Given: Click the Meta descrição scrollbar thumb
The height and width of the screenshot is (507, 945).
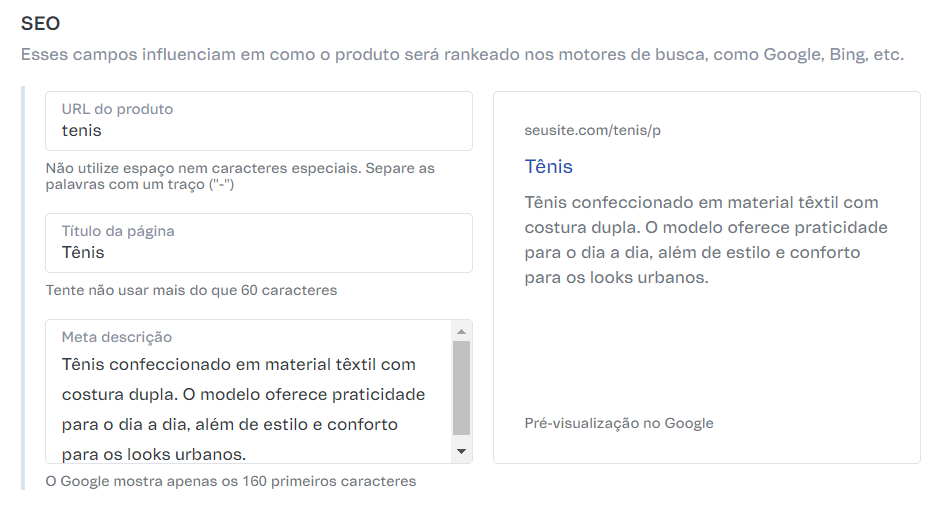Looking at the screenshot, I should [461, 387].
